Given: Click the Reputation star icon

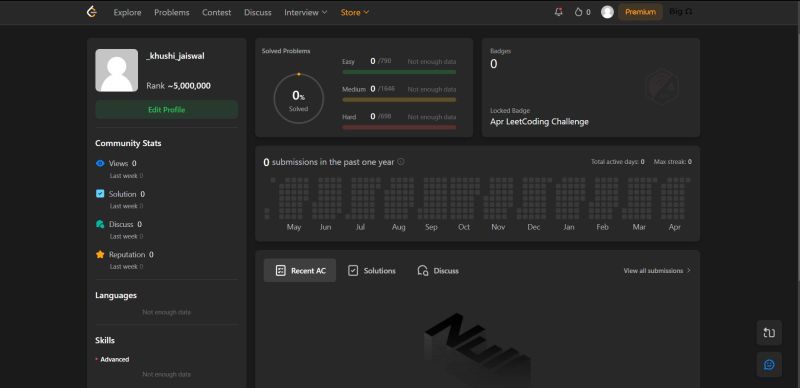Looking at the screenshot, I should (100, 254).
